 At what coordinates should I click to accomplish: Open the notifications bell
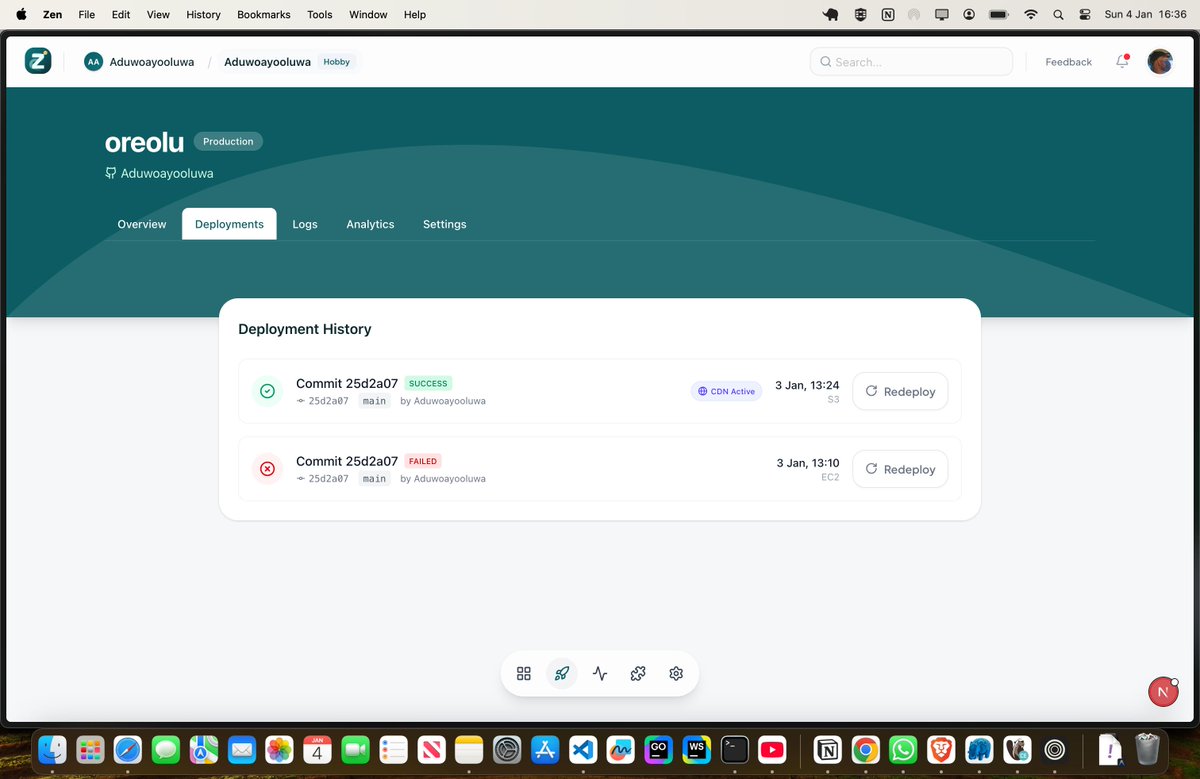pyautogui.click(x=1122, y=61)
